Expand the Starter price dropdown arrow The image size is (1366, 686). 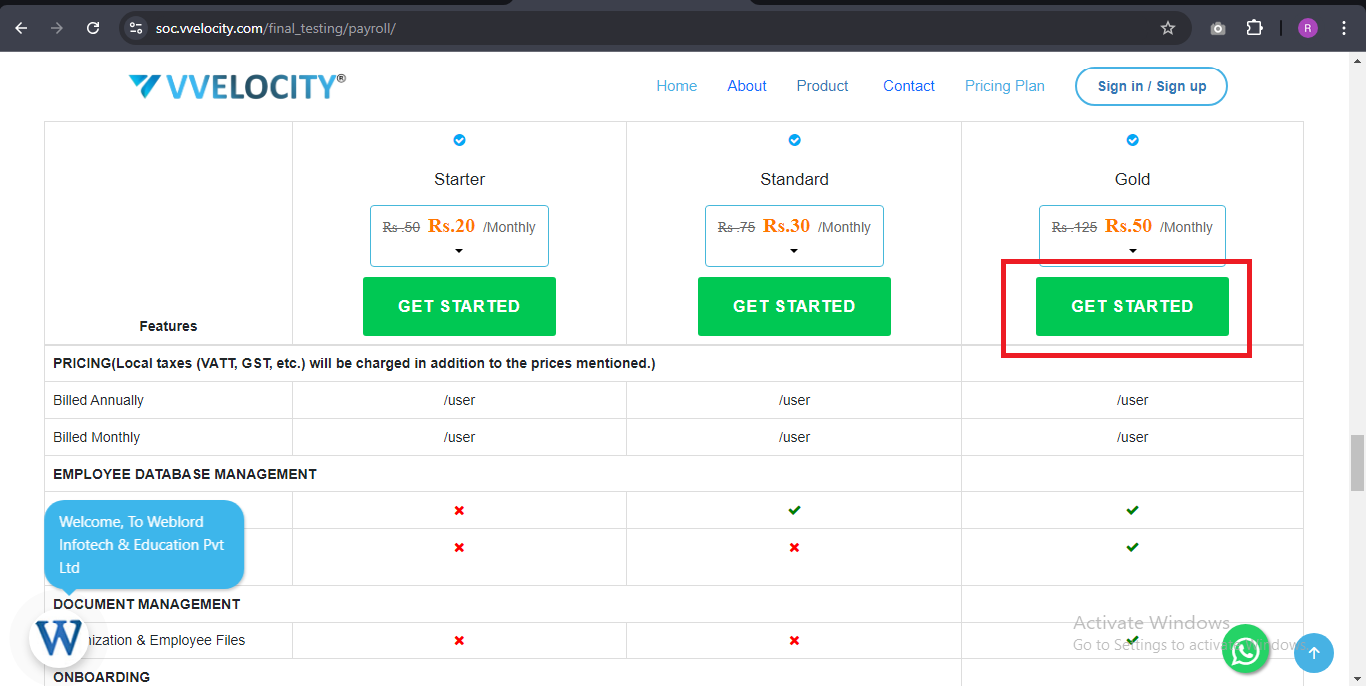459,251
